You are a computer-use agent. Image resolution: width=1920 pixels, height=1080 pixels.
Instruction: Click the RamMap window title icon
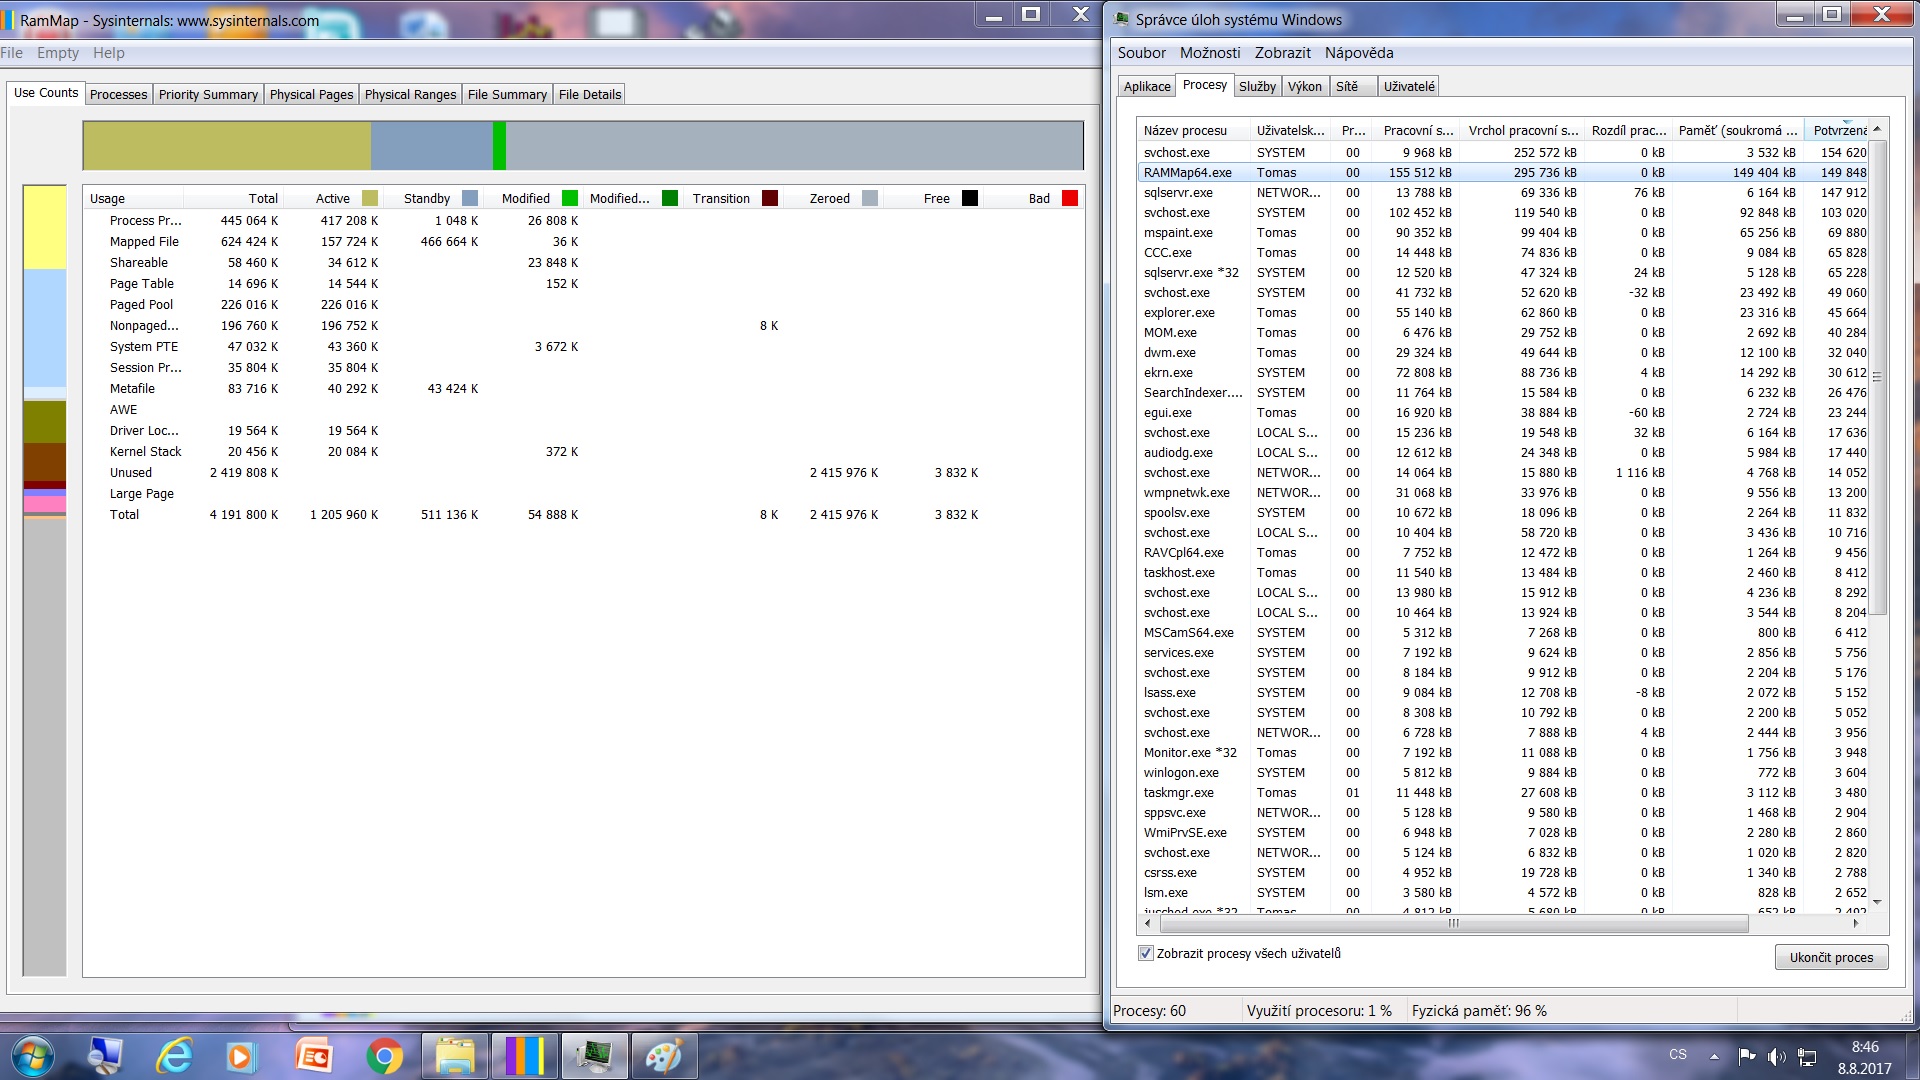(x=8, y=20)
